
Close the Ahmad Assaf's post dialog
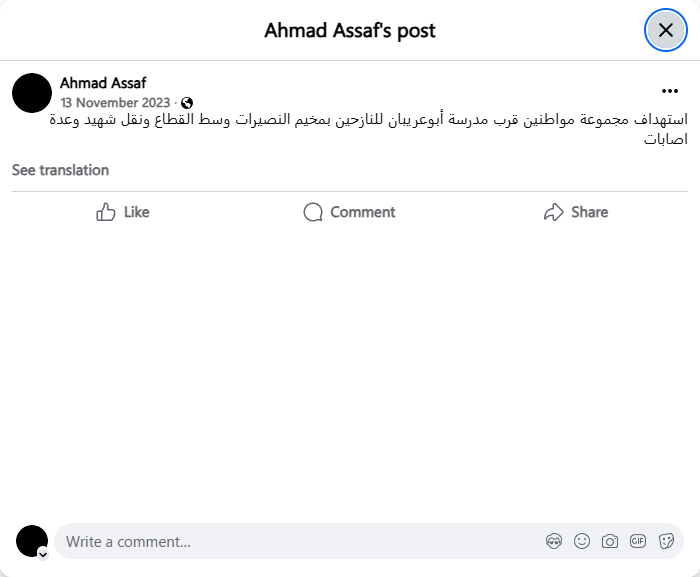[665, 30]
